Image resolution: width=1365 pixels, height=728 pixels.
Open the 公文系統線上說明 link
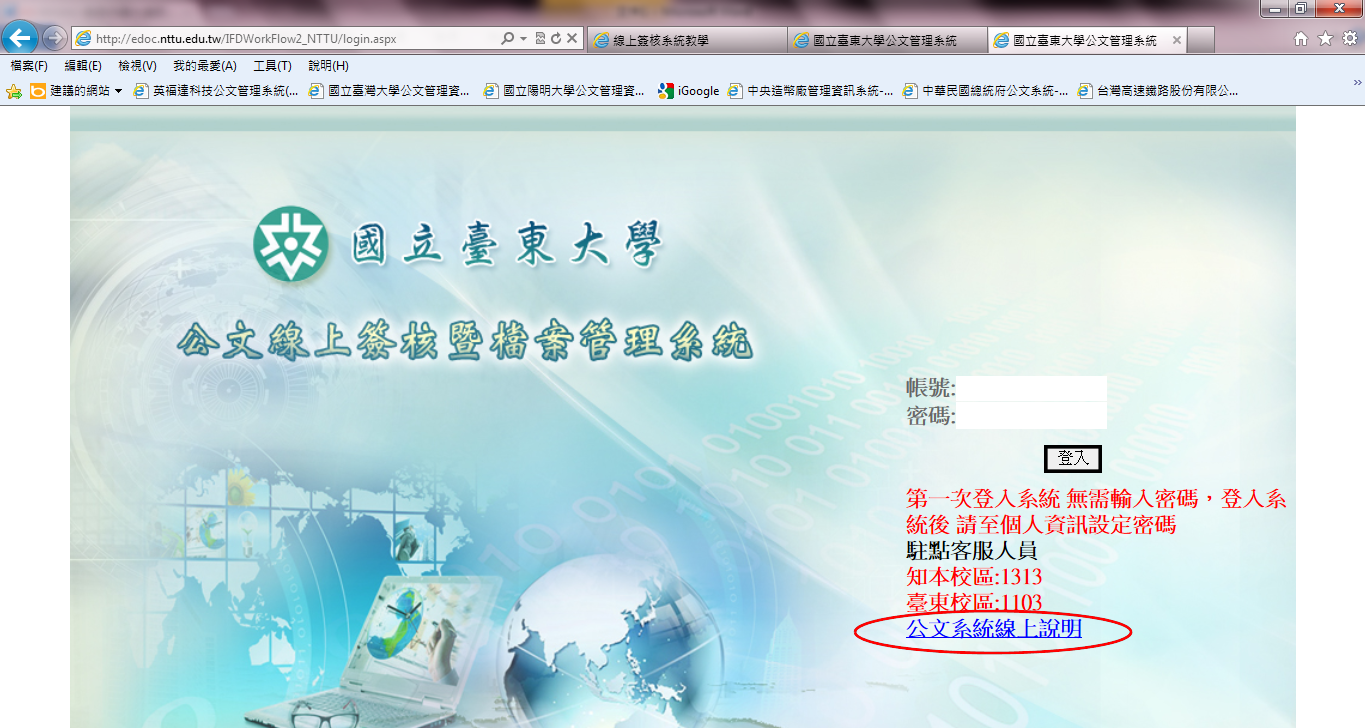point(994,629)
